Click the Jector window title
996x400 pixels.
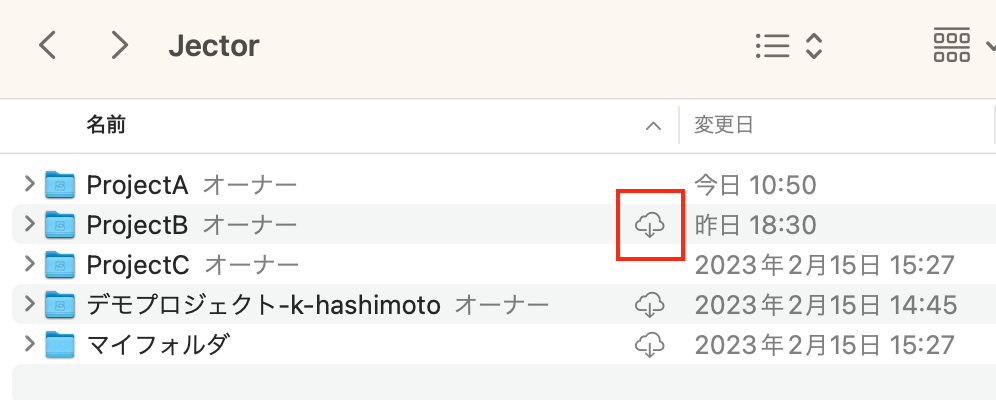(214, 46)
